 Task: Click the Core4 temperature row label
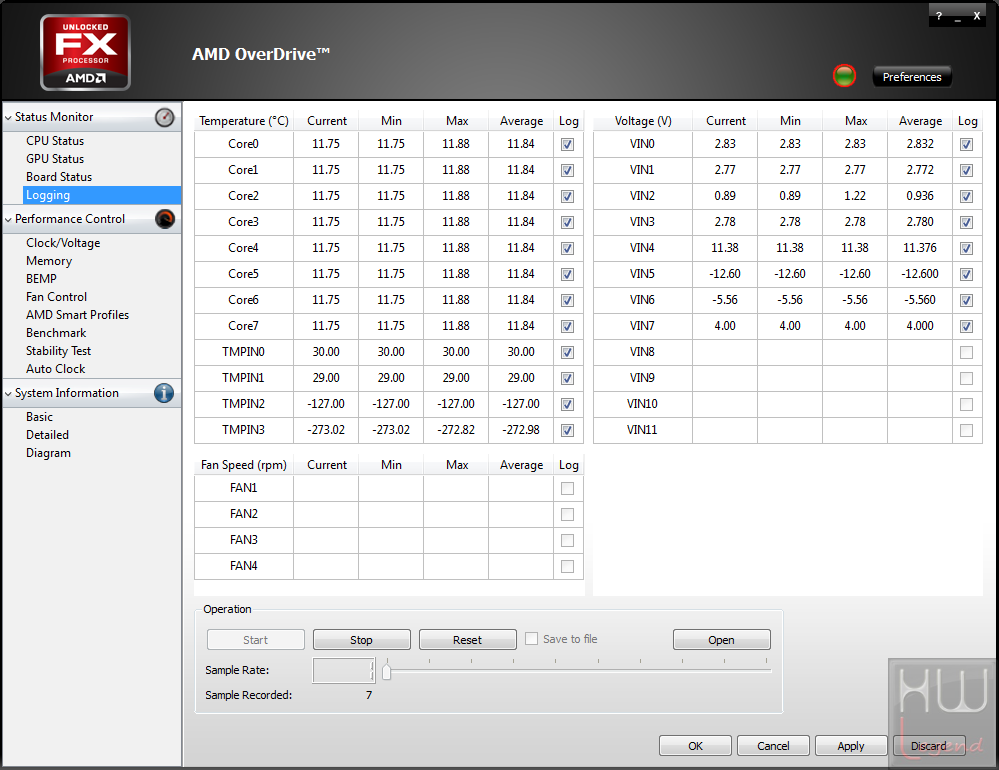click(243, 248)
